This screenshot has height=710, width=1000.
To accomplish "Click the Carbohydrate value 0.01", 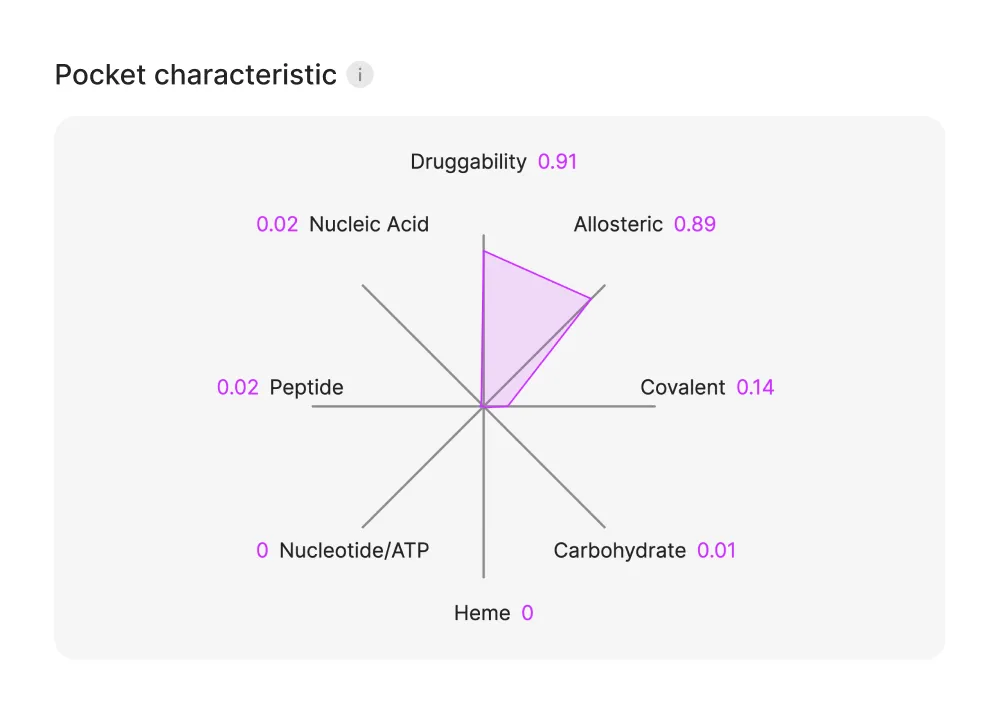I will pyautogui.click(x=716, y=551).
